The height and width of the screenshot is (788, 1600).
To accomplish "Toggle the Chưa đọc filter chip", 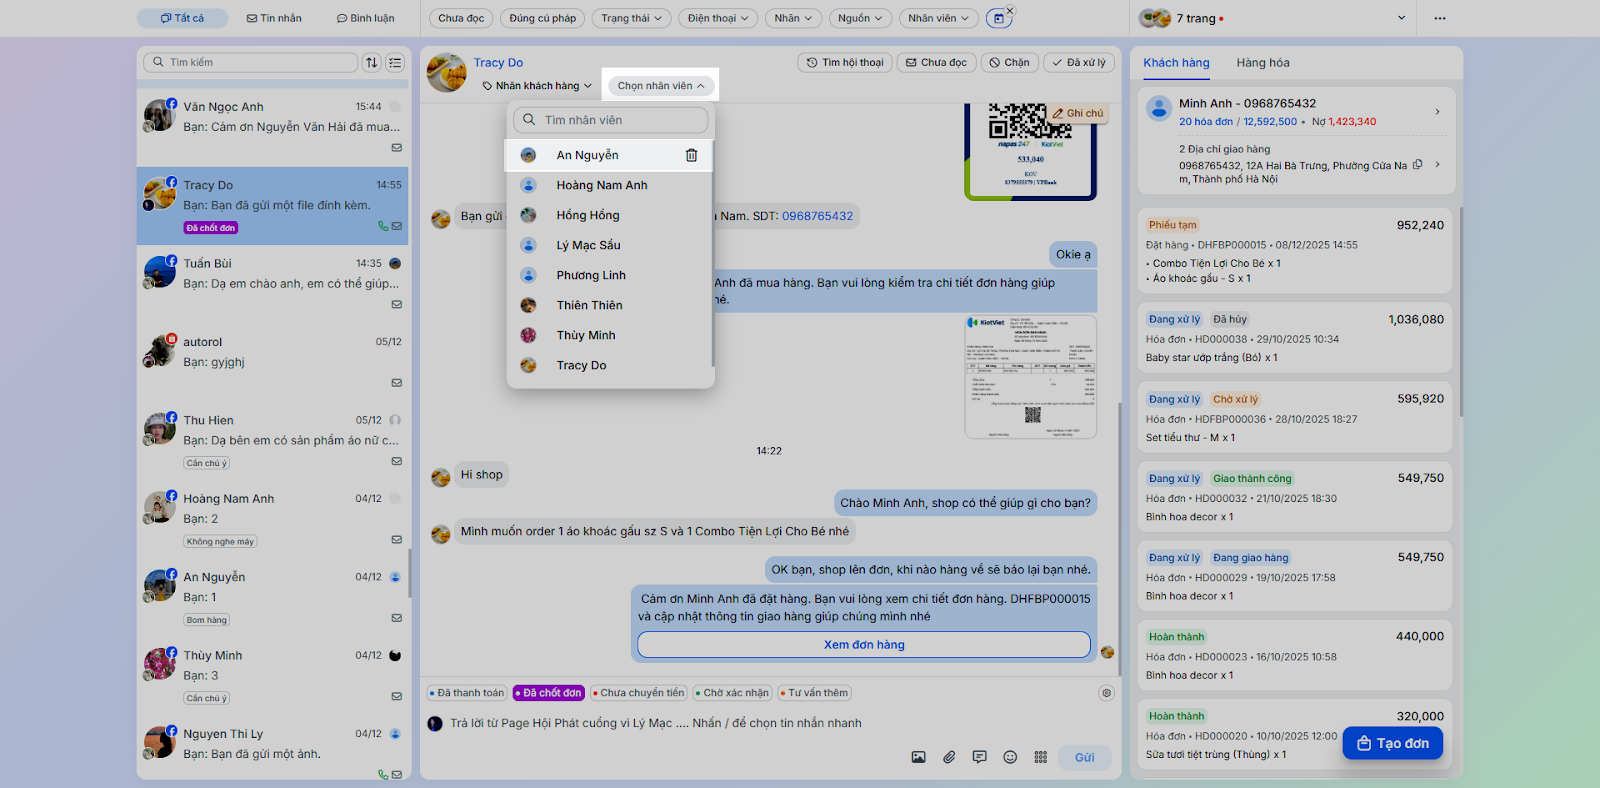I will 461,18.
